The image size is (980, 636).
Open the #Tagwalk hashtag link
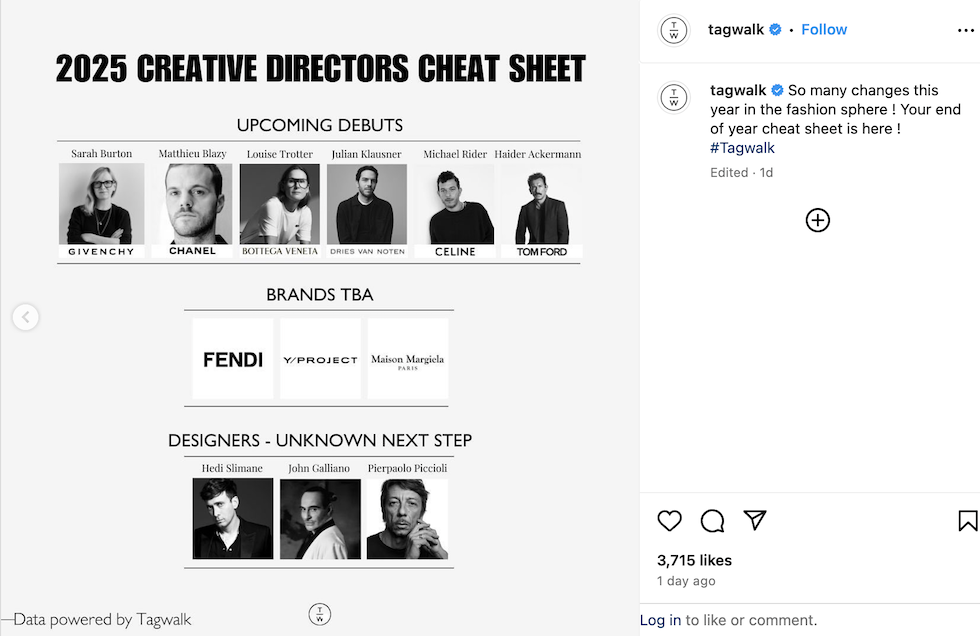click(742, 148)
